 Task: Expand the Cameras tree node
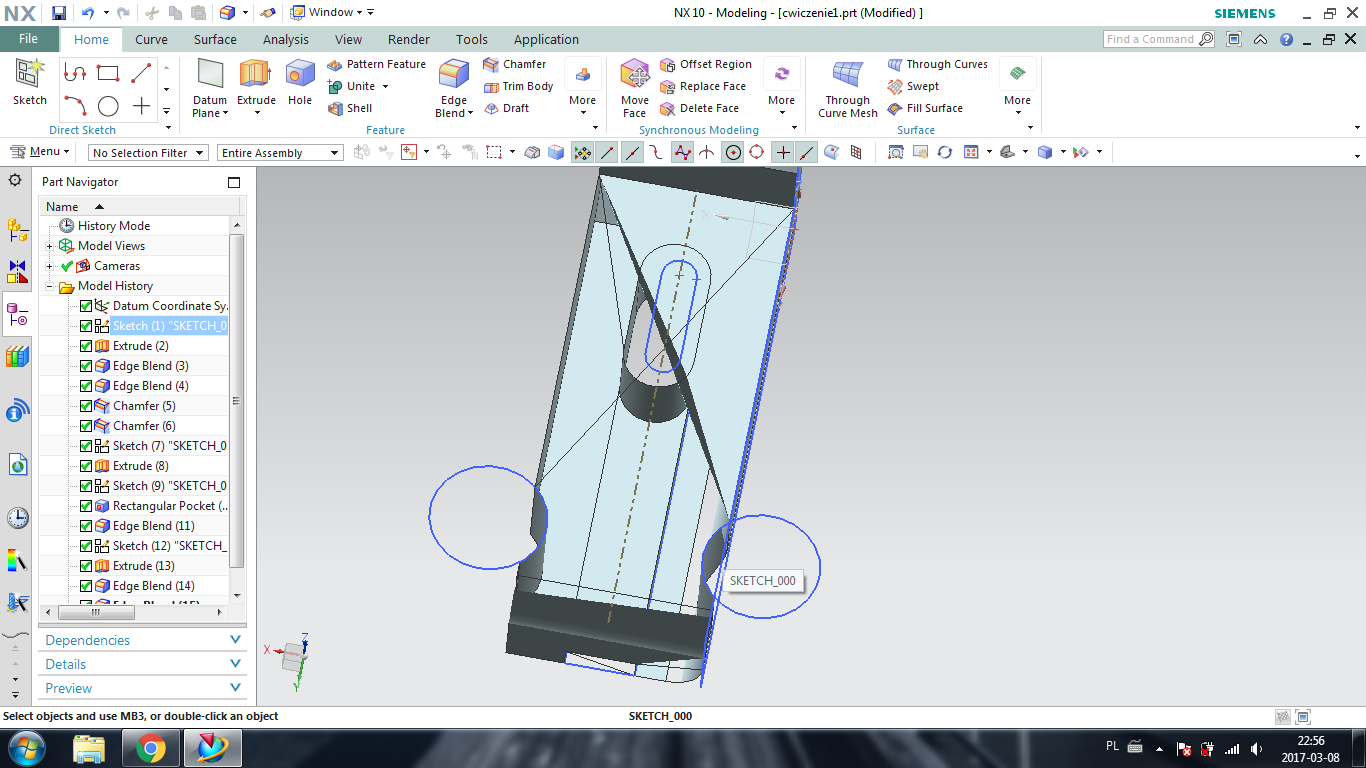coord(50,266)
